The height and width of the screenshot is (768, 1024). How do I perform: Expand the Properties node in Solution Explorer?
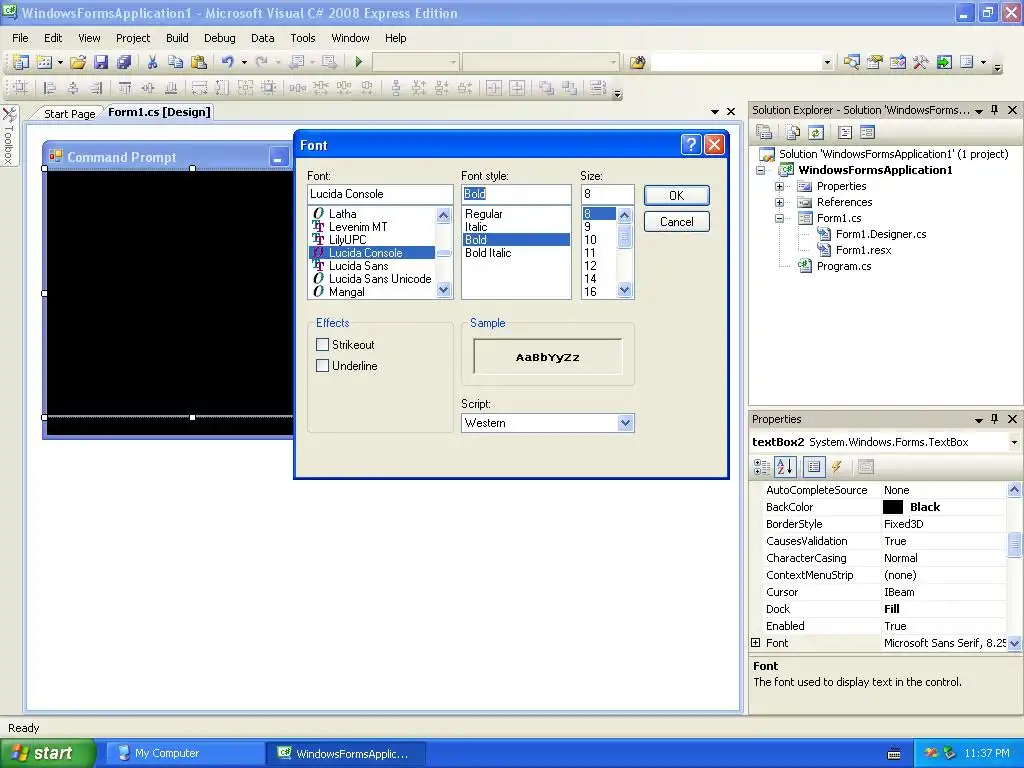779,186
